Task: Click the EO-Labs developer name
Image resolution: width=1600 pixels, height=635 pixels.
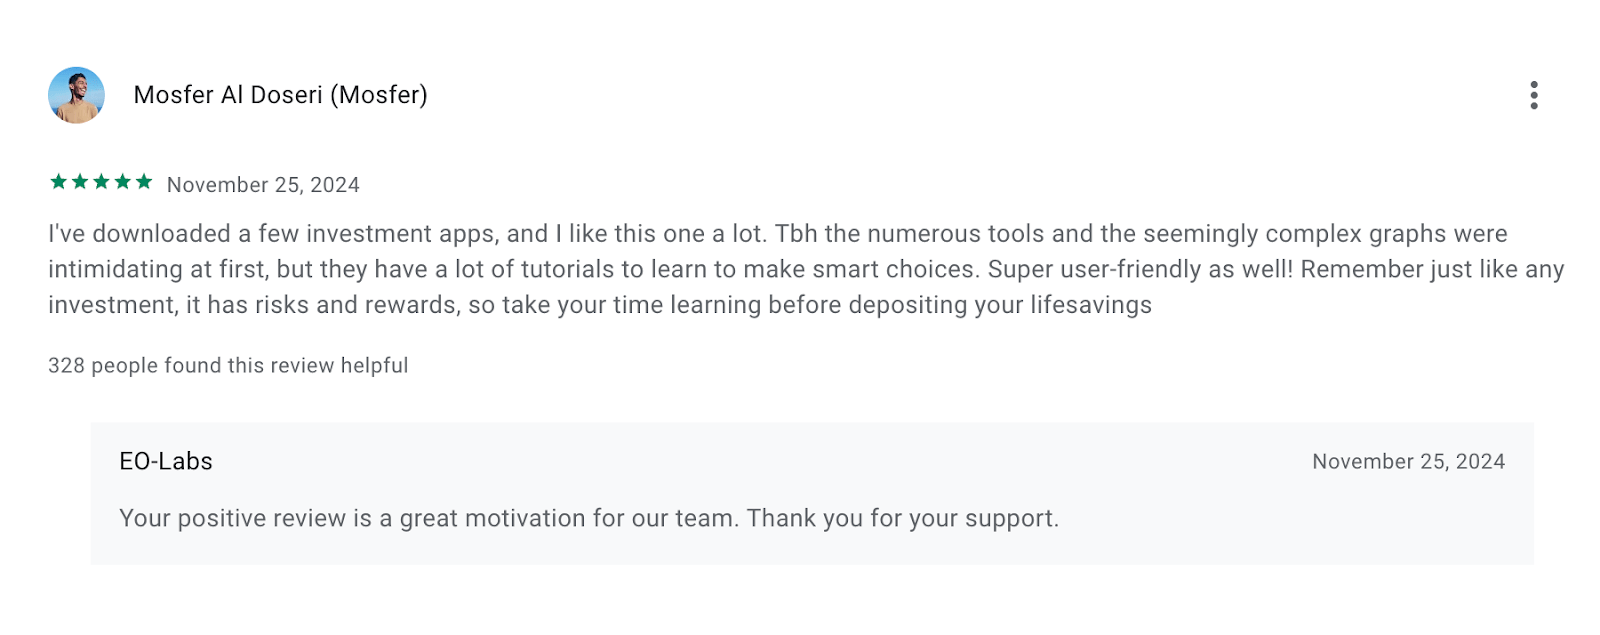Action: [x=166, y=462]
